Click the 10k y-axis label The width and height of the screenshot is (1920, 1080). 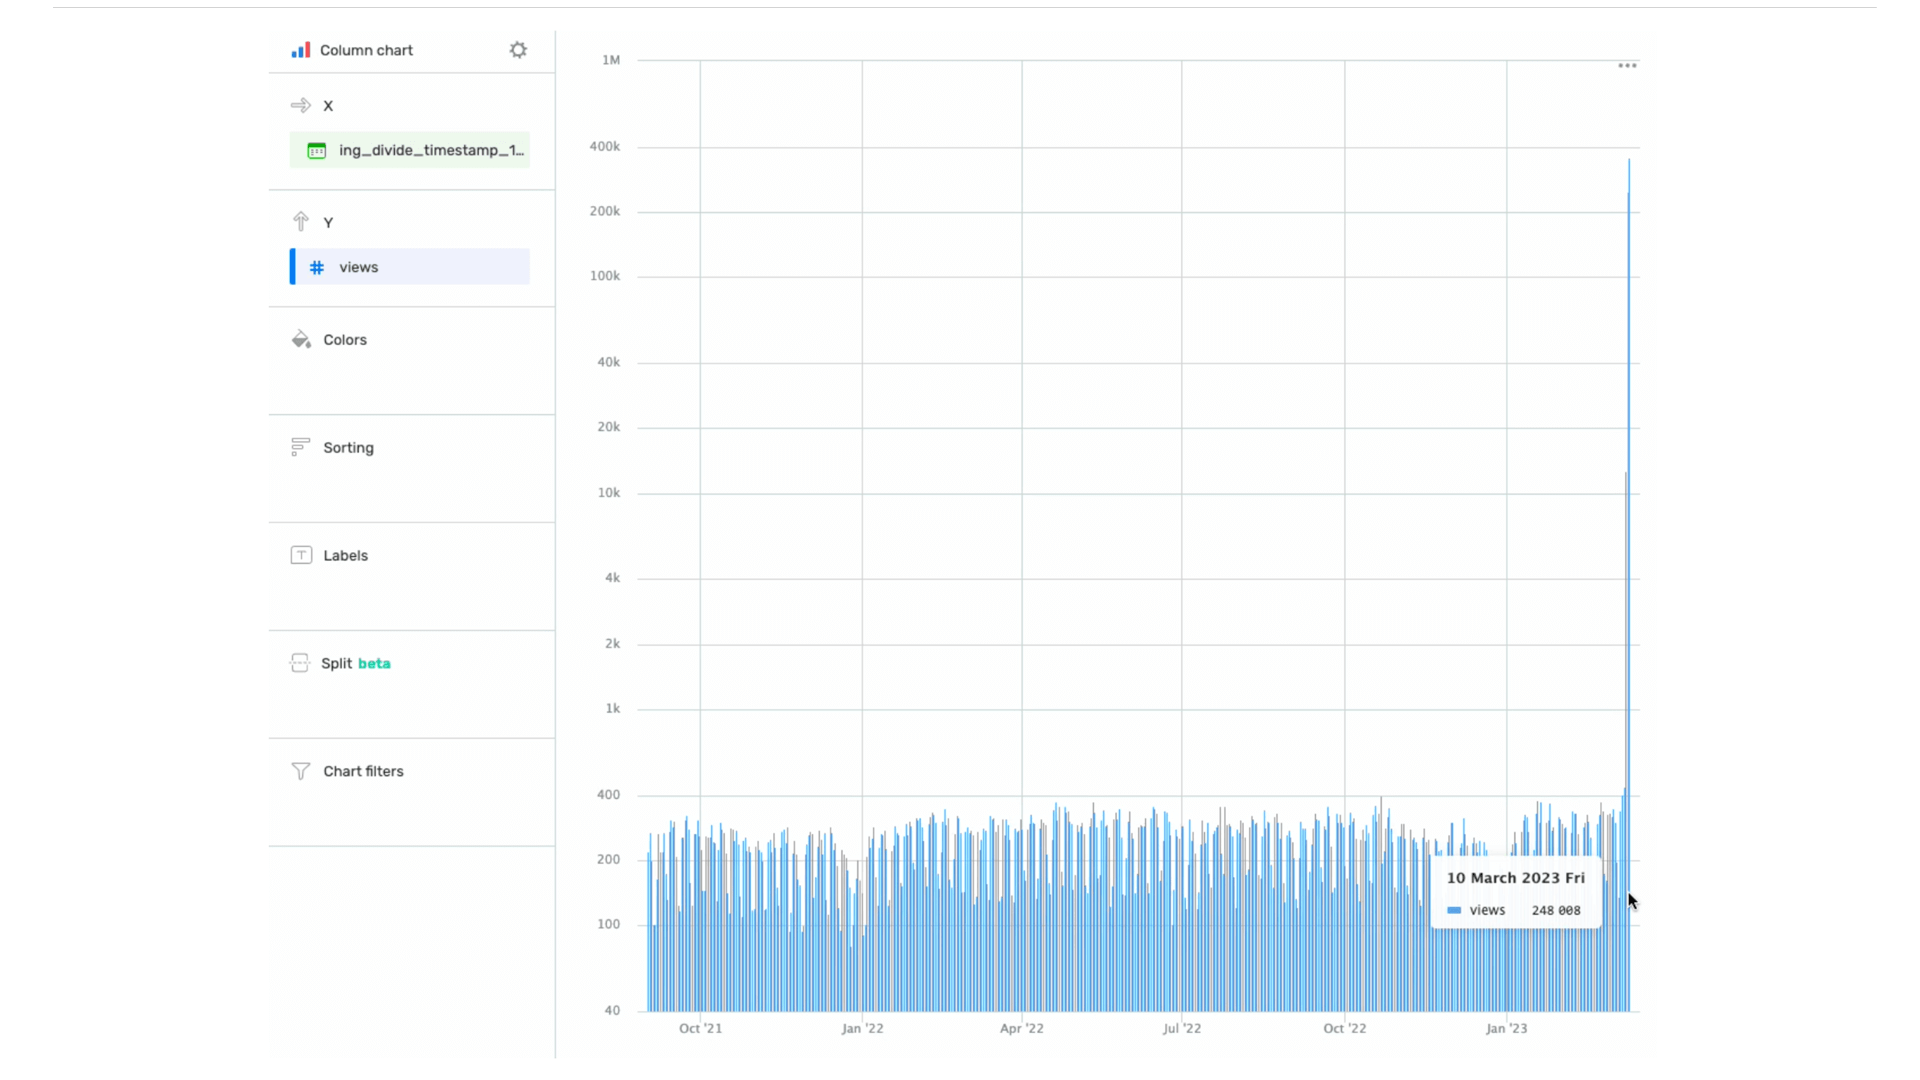(609, 493)
